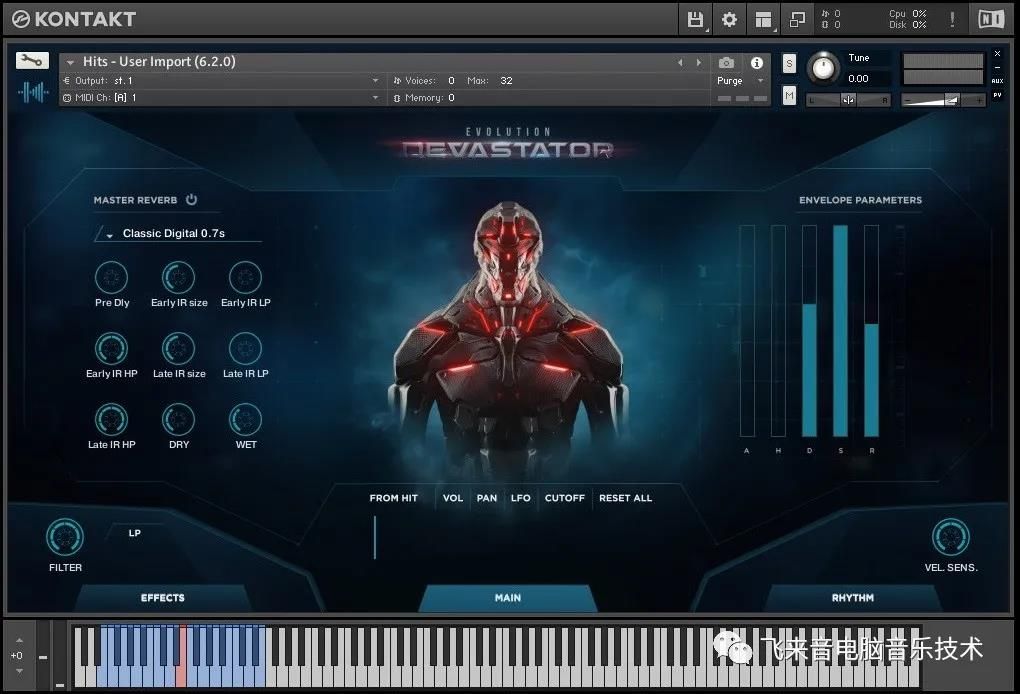The image size is (1020, 694).
Task: Minimize the instrument with the minus button
Action: coord(997,67)
